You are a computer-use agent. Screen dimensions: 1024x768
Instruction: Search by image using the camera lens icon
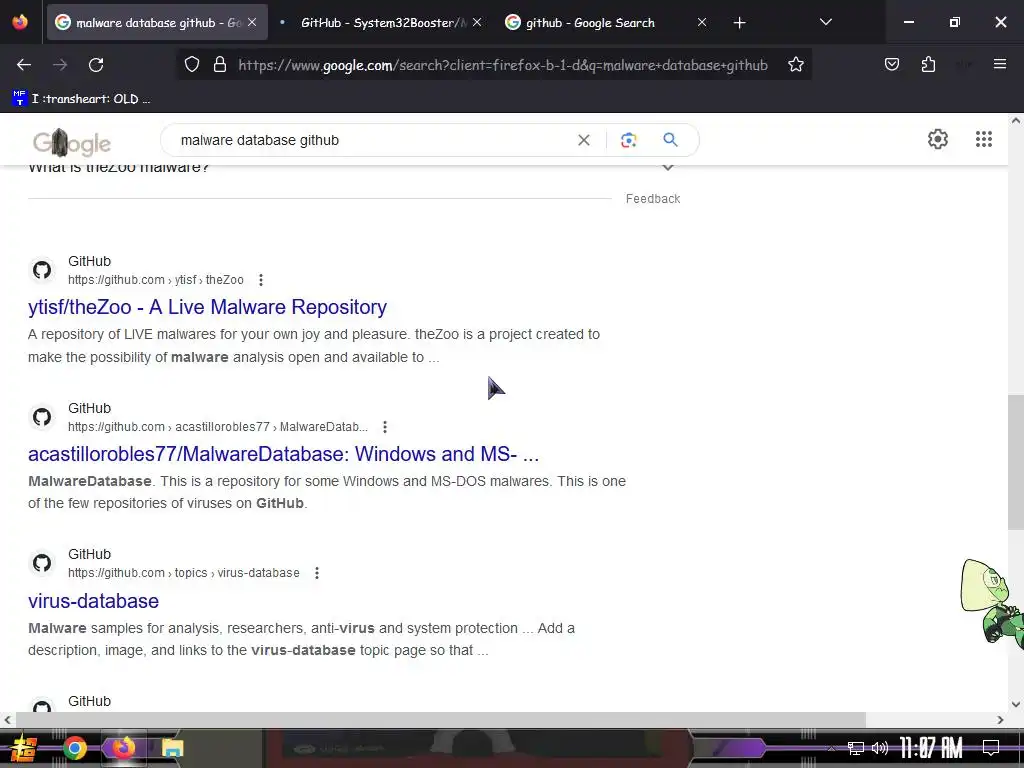point(628,140)
